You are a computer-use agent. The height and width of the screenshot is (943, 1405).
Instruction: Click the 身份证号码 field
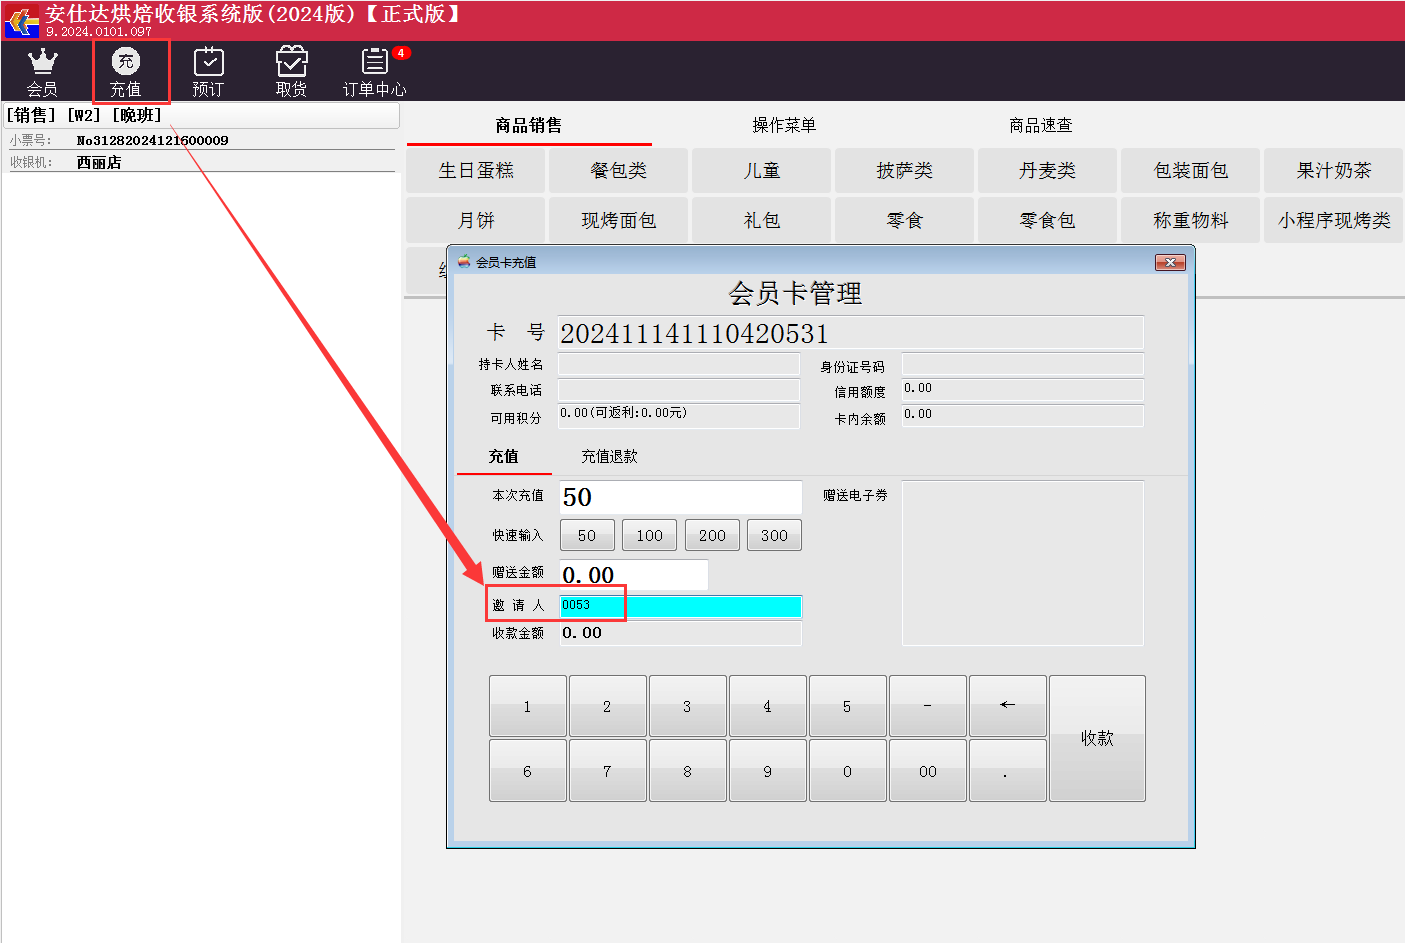[x=1023, y=364]
